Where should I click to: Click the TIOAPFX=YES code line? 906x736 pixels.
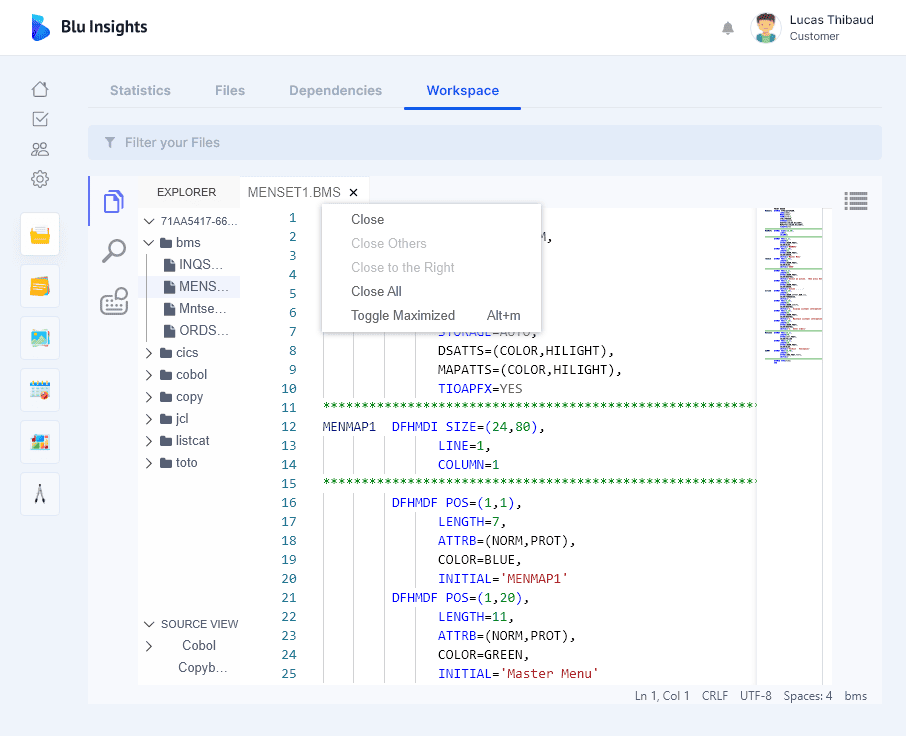(x=480, y=389)
